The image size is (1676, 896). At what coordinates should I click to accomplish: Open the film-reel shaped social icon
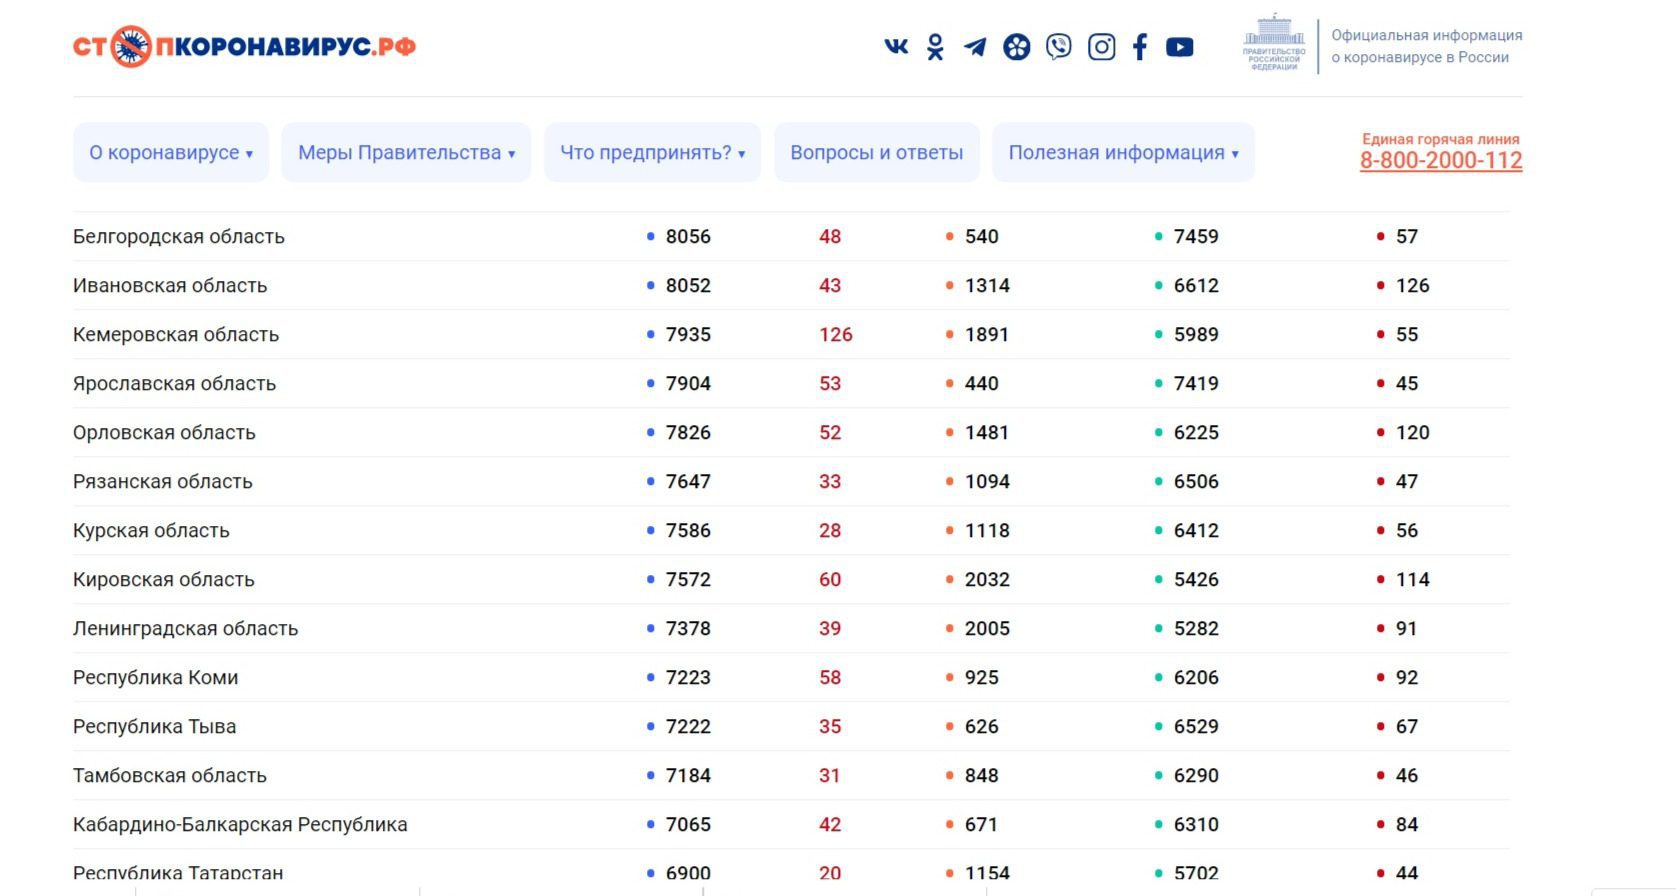pyautogui.click(x=1016, y=47)
